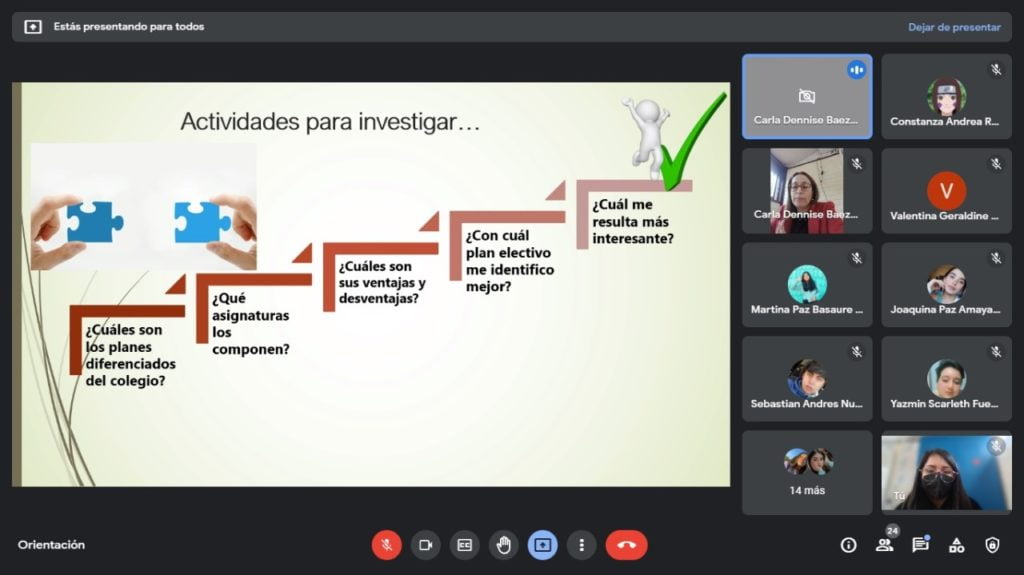This screenshot has height=575, width=1024.
Task: Open the meeting details info icon
Action: click(x=848, y=545)
